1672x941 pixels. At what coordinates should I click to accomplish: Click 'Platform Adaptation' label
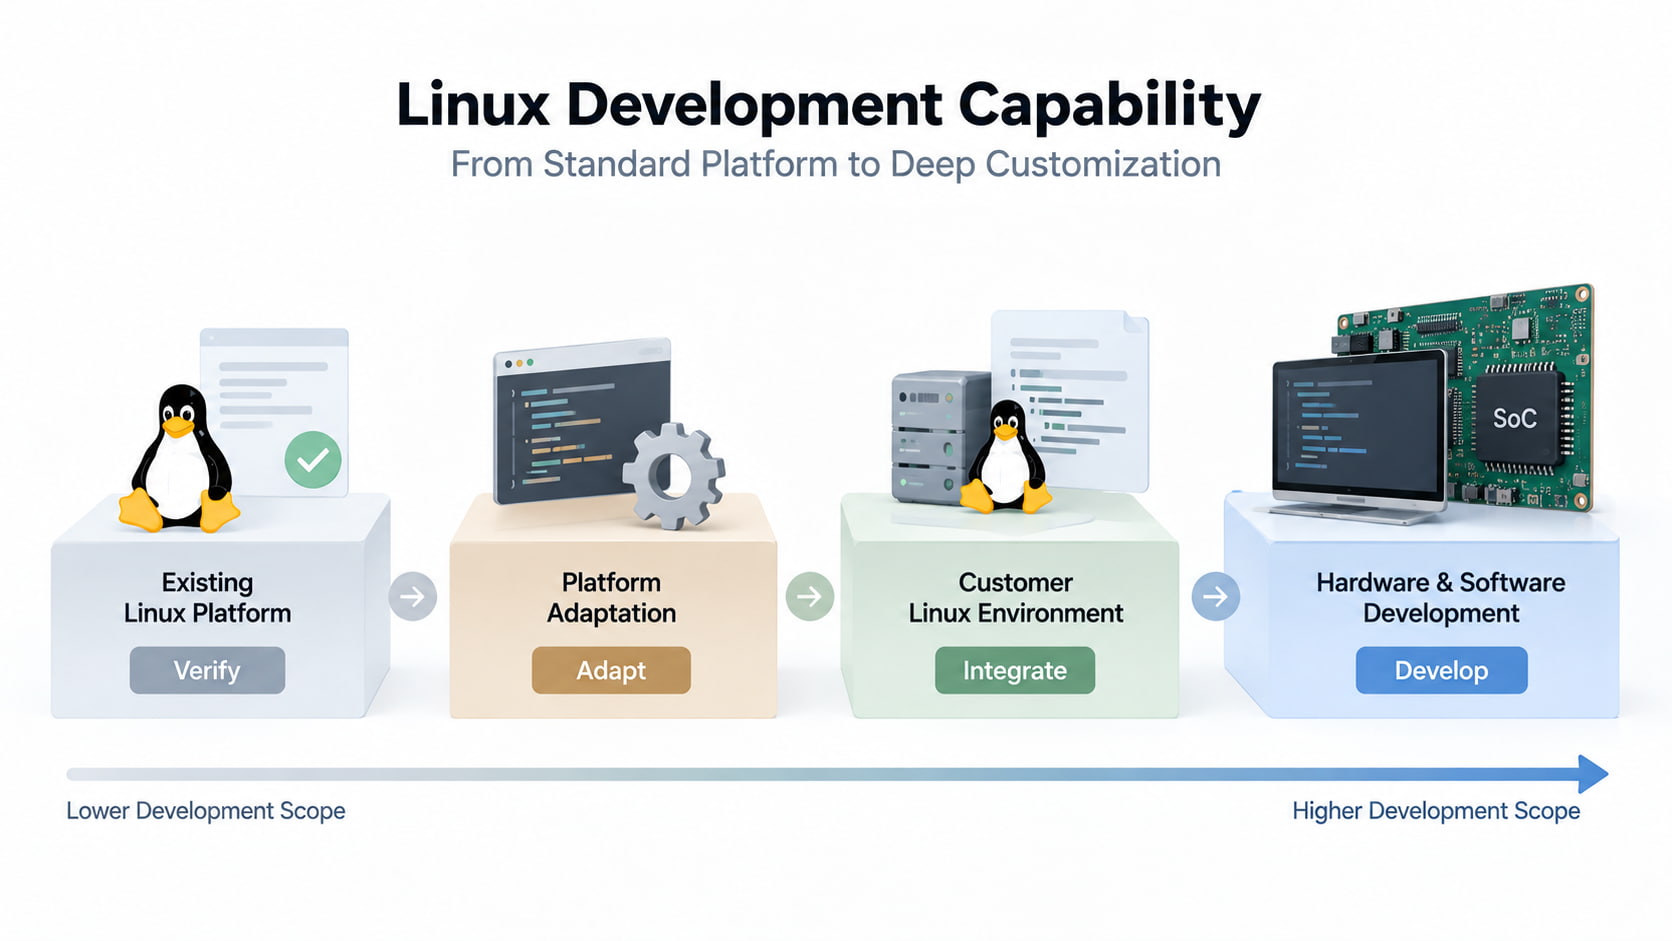(611, 598)
